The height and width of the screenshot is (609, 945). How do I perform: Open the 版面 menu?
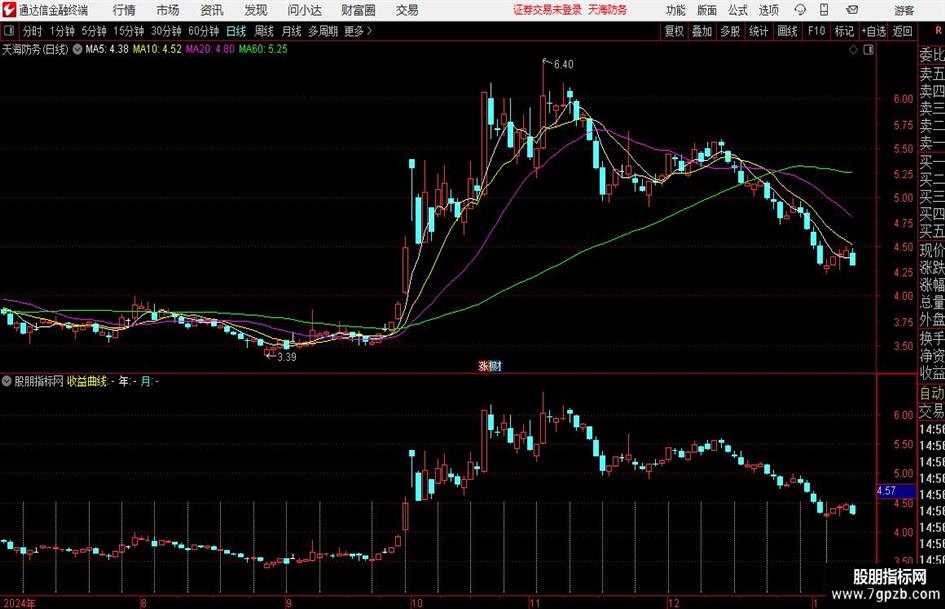click(x=706, y=10)
